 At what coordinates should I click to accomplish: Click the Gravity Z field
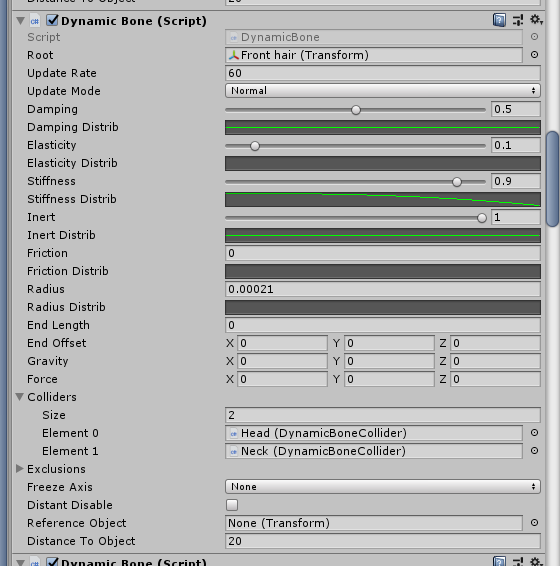[x=495, y=361]
